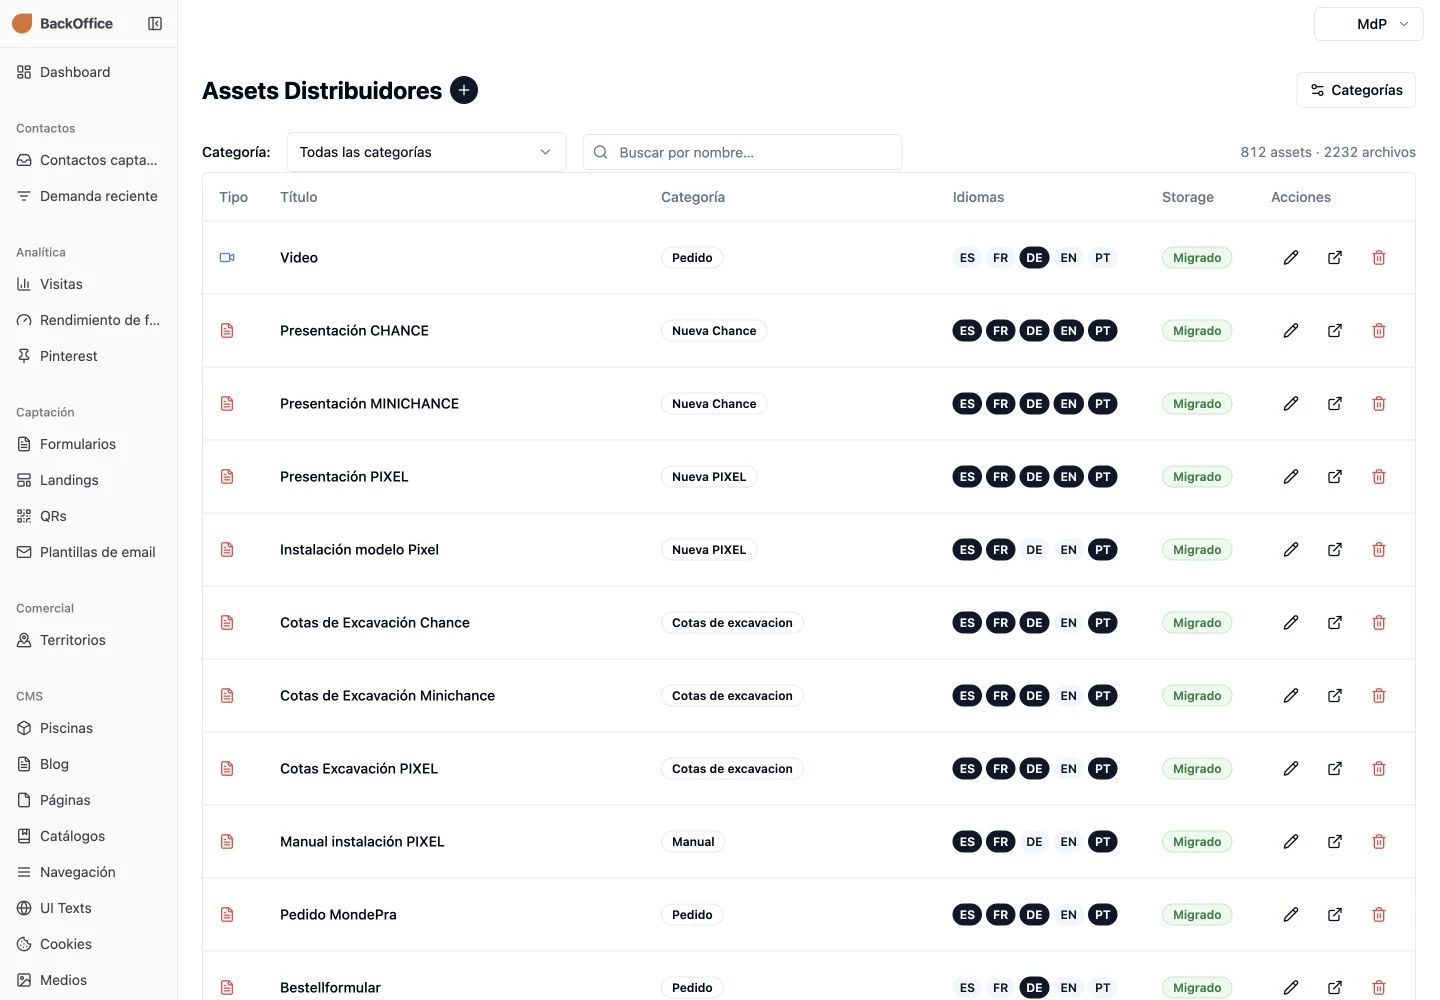This screenshot has width=1440, height=1000.
Task: Toggle FR language on Pedido MondePra
Action: click(1000, 915)
